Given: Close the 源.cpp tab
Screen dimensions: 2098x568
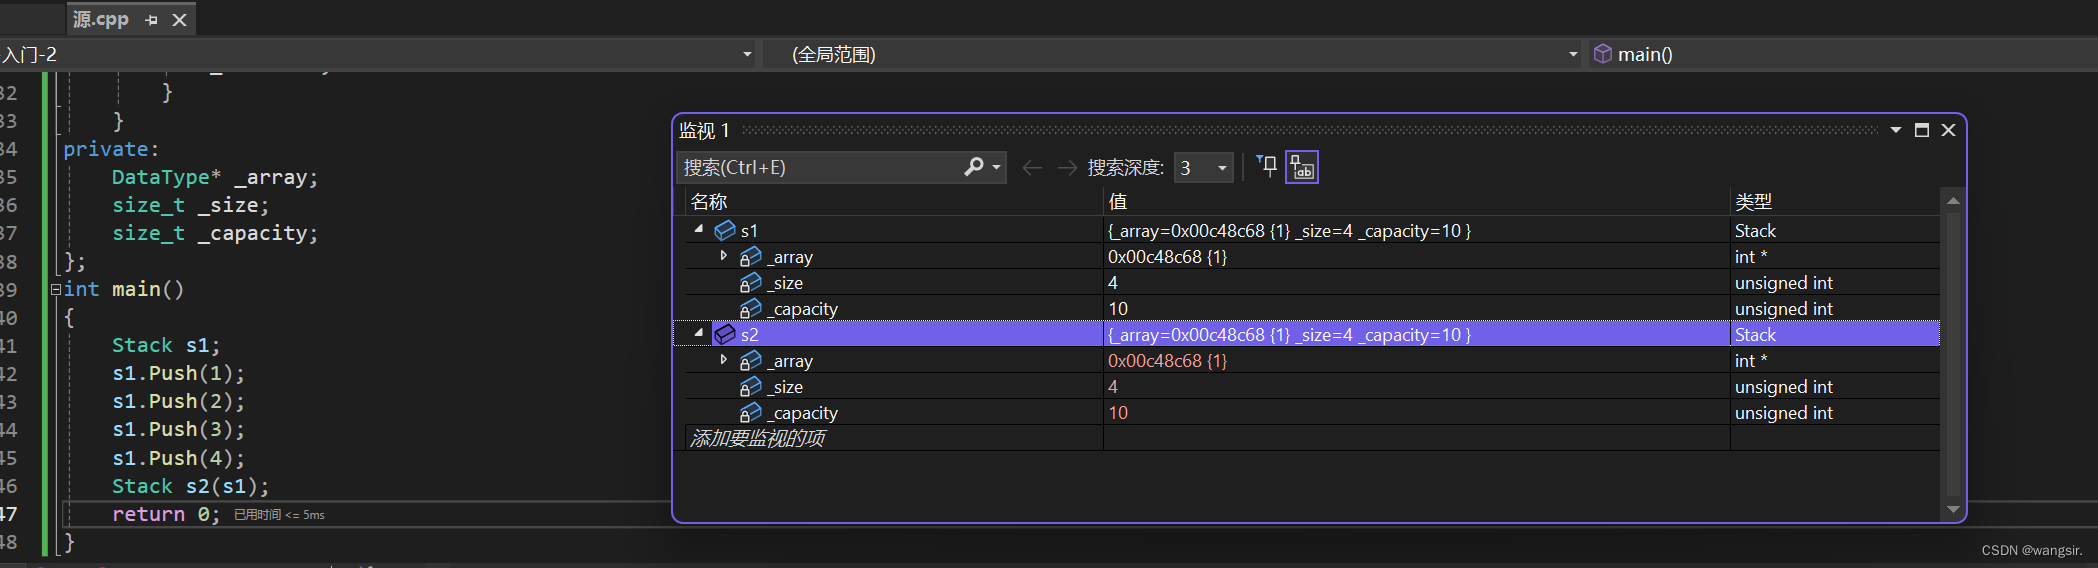Looking at the screenshot, I should pos(180,20).
